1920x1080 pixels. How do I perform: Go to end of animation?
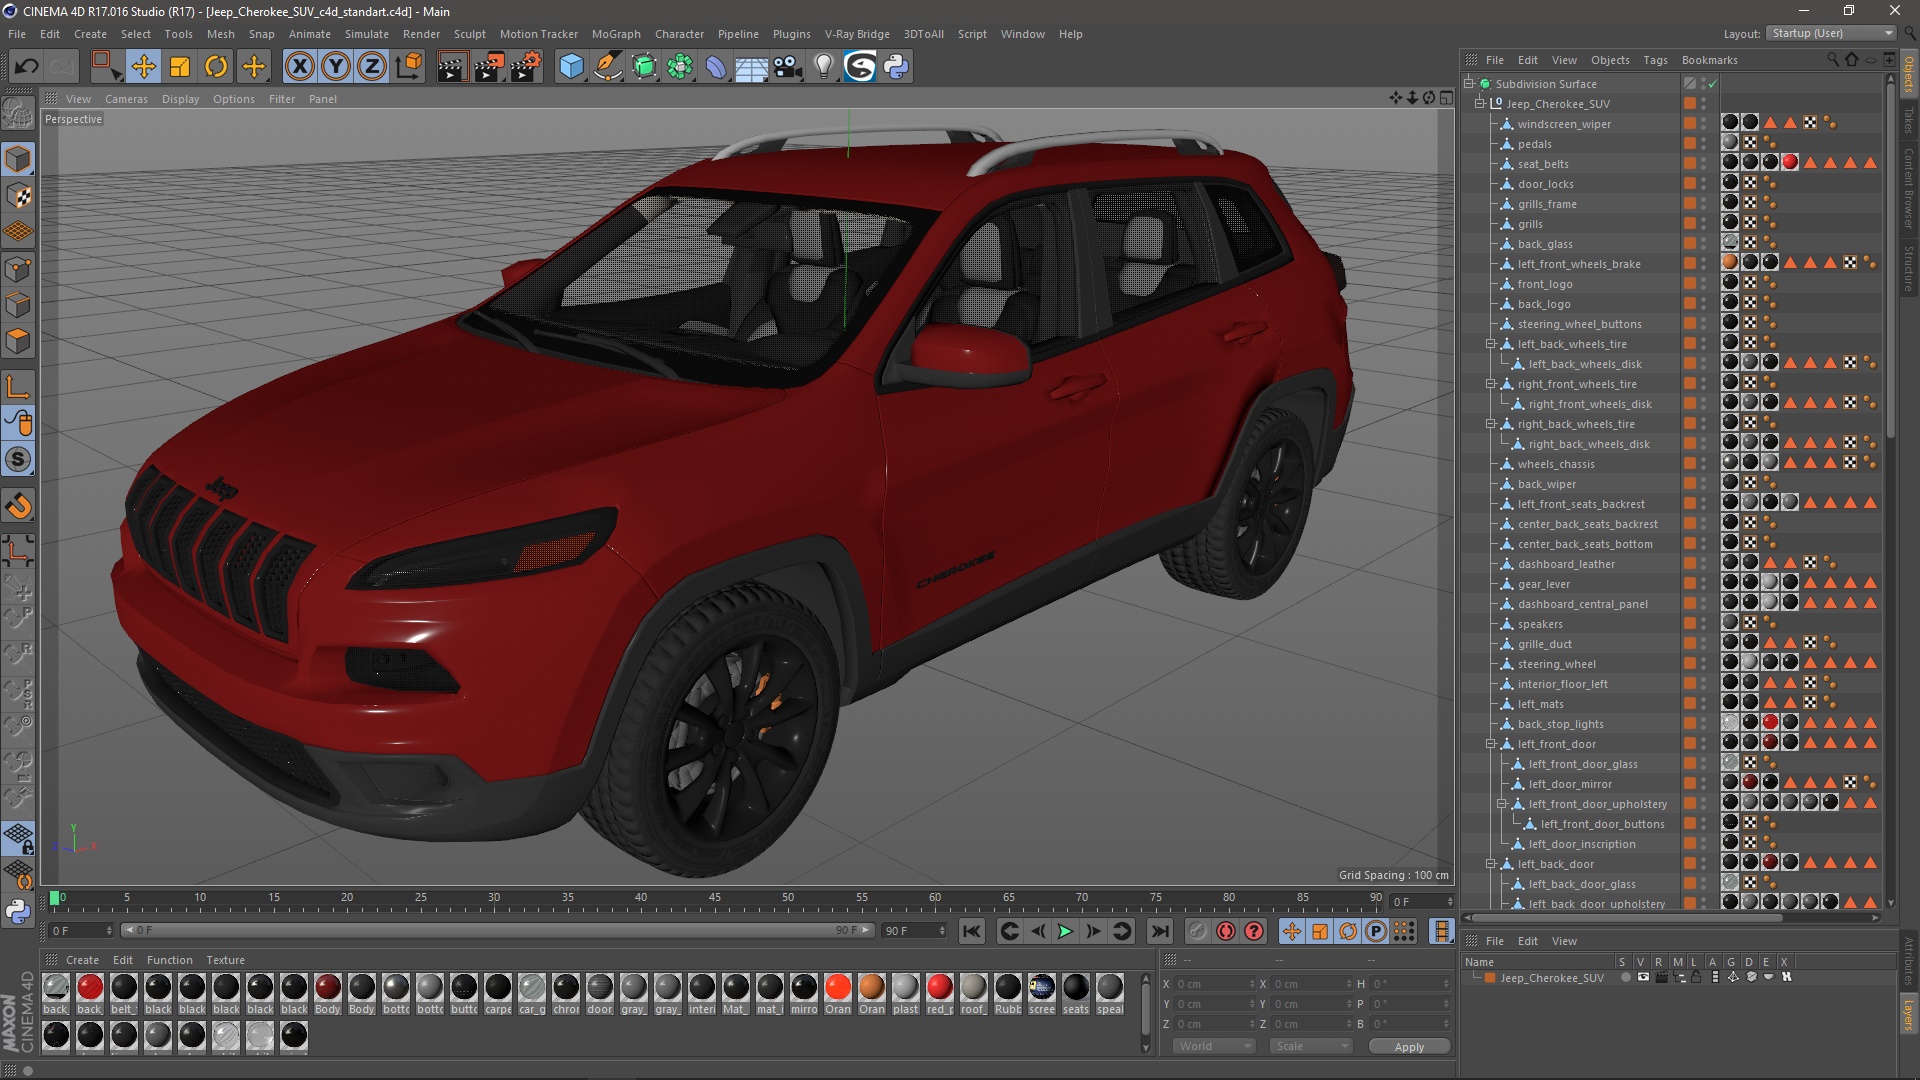(x=1160, y=931)
